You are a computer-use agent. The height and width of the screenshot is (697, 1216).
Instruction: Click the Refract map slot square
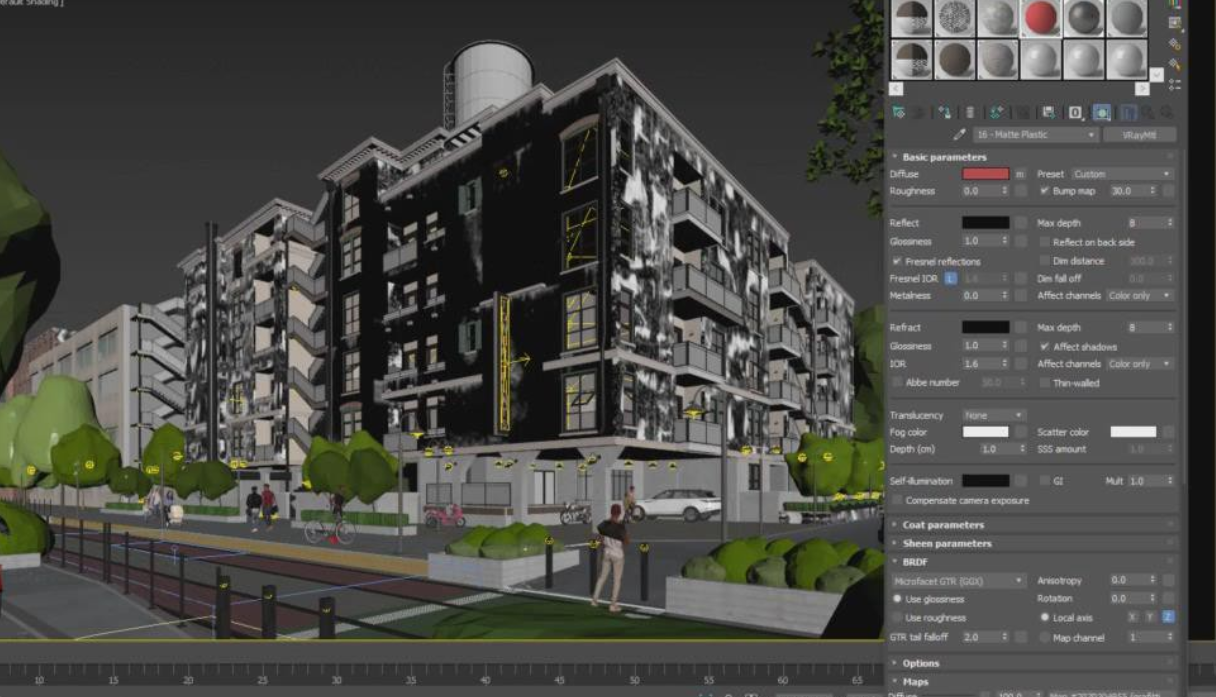[1021, 327]
